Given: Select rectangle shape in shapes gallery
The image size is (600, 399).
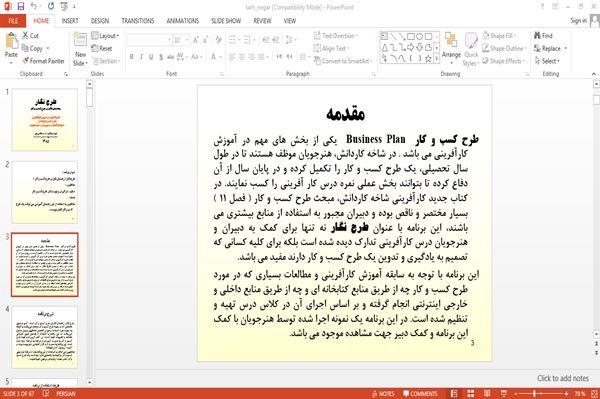Looking at the screenshot, I should click(x=411, y=37).
